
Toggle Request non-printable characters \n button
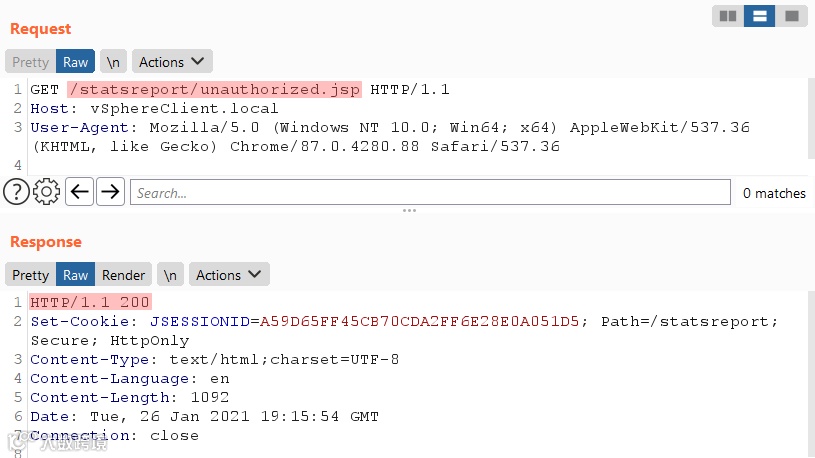(x=113, y=62)
